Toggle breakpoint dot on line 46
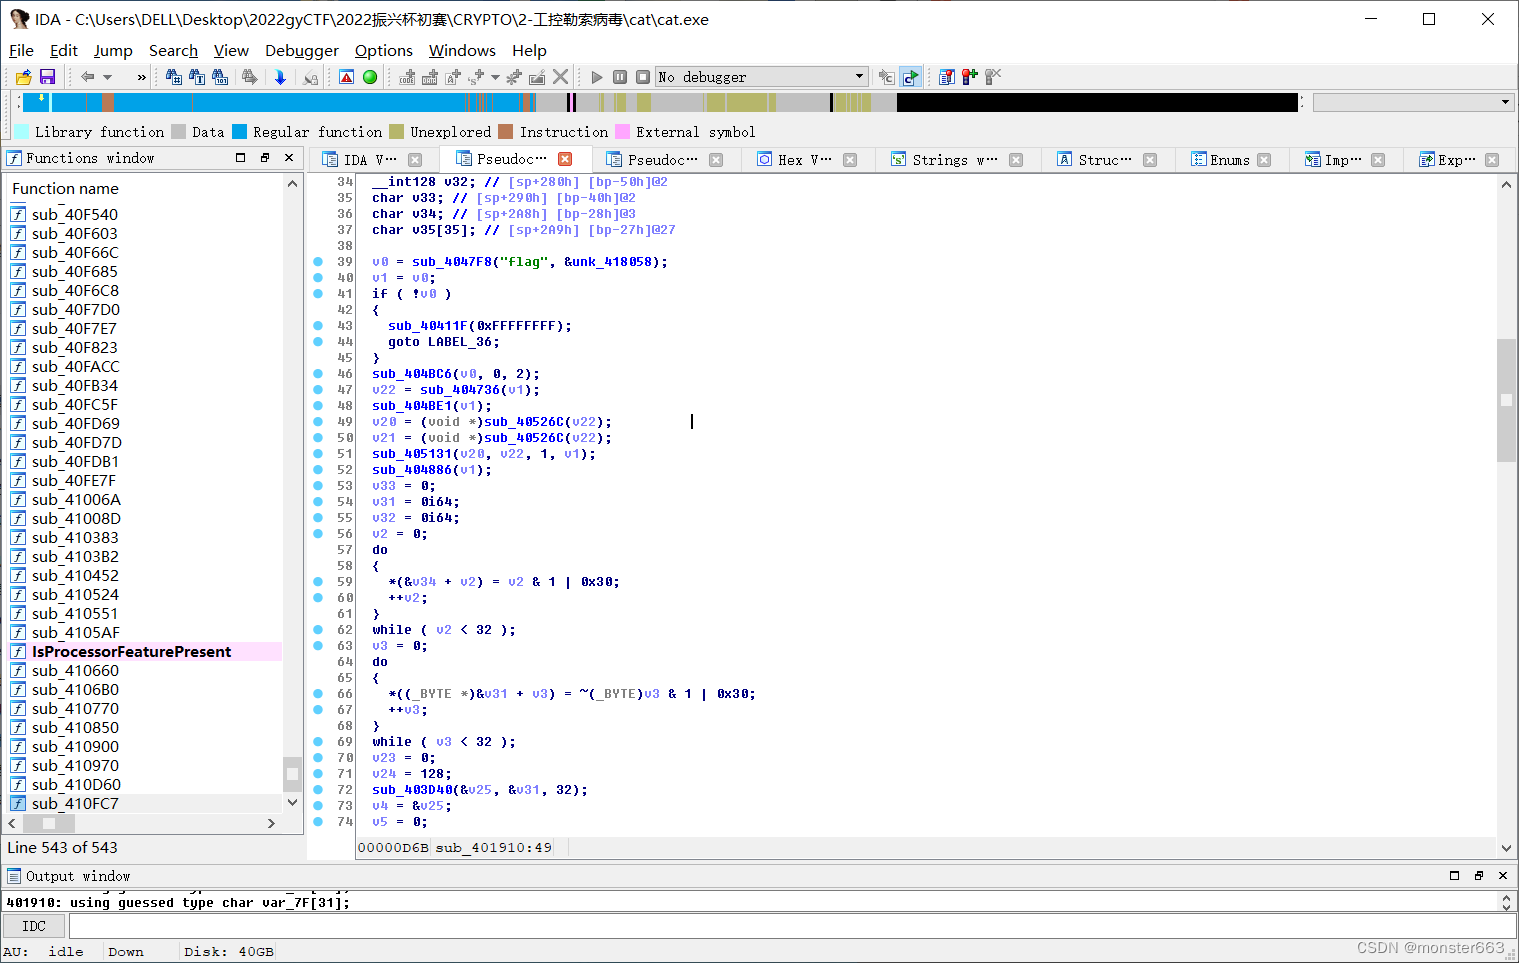The width and height of the screenshot is (1519, 963). pos(318,374)
